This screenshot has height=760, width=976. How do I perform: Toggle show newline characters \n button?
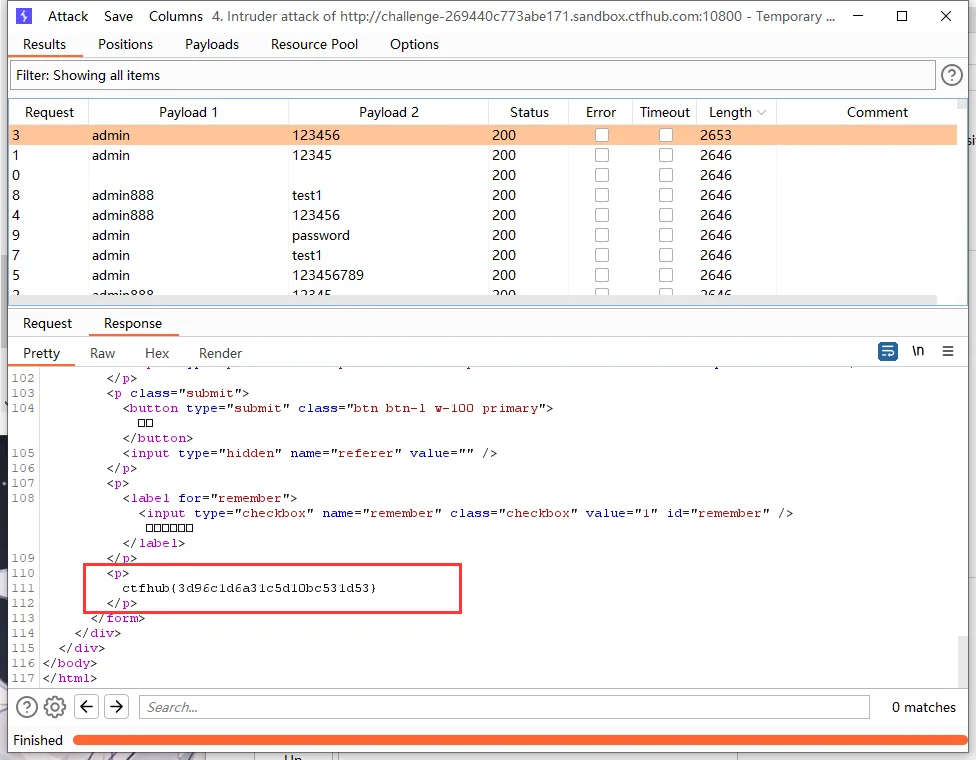pyautogui.click(x=918, y=352)
